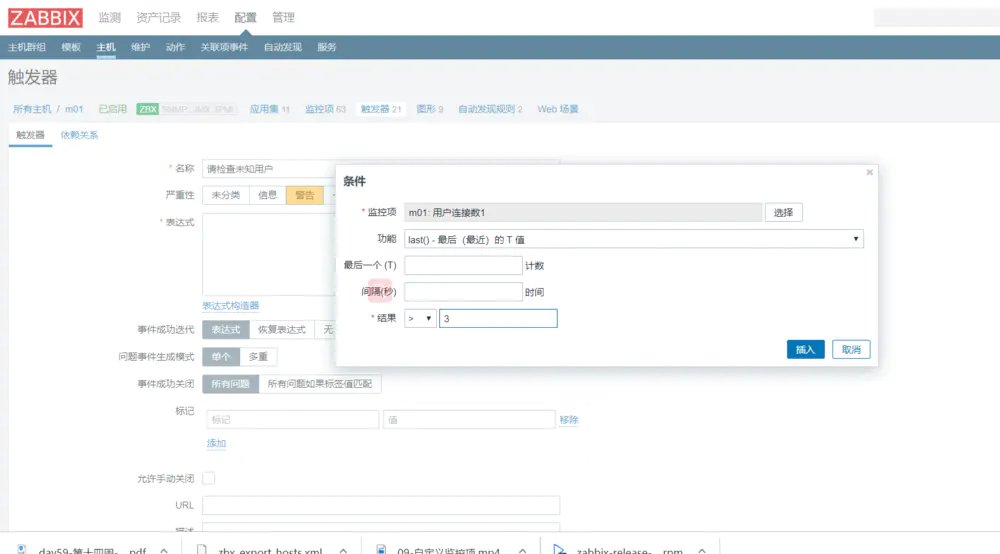The height and width of the screenshot is (554, 1000).
Task: Open the 报表 top menu
Action: point(207,18)
